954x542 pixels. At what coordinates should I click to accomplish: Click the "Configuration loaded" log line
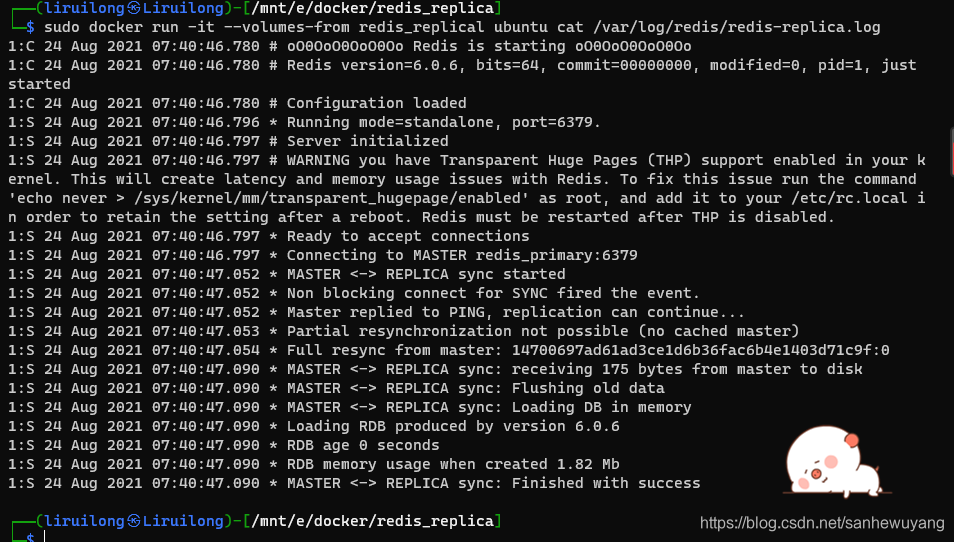pos(376,103)
